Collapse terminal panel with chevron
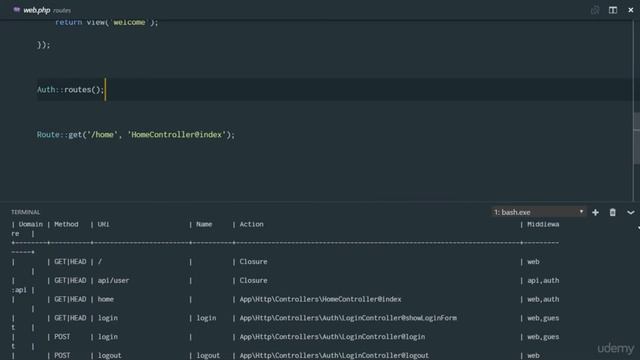The height and width of the screenshot is (360, 640). click(631, 212)
